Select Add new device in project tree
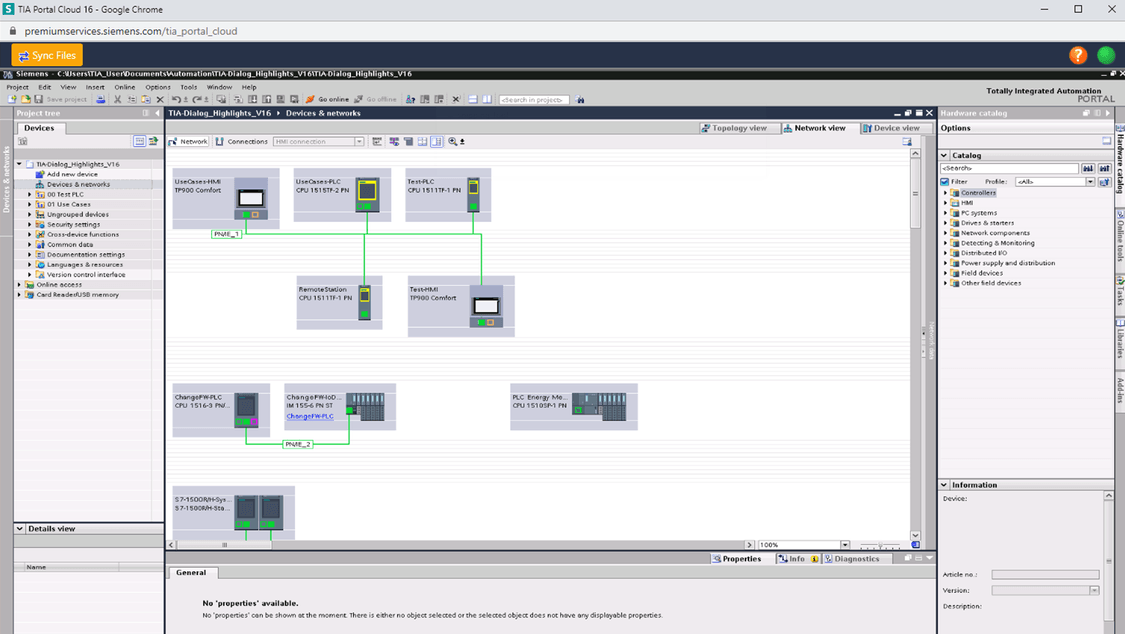Viewport: 1125px width, 634px height. pyautogui.click(x=72, y=174)
